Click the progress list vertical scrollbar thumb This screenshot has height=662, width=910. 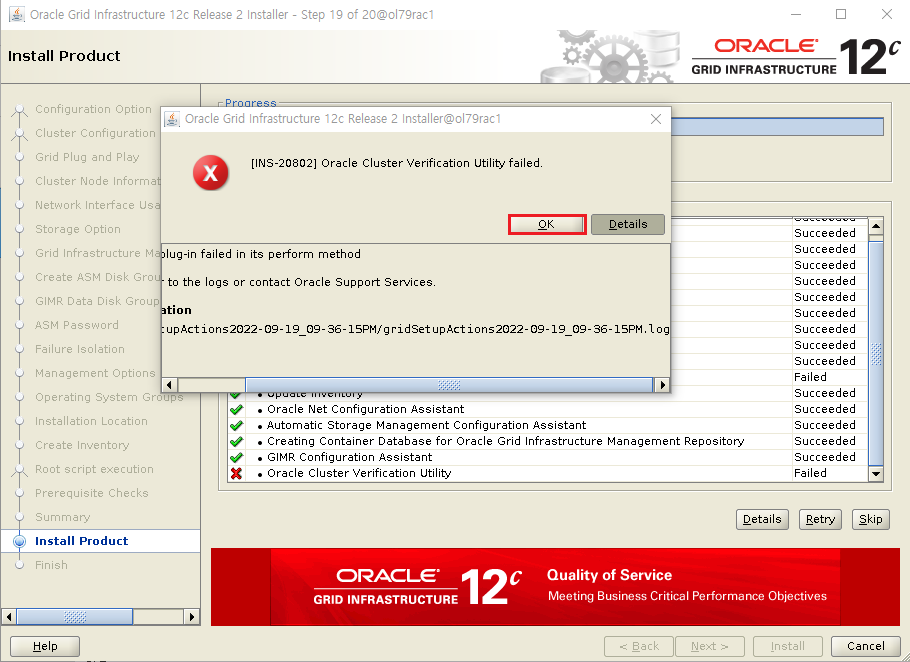point(876,353)
